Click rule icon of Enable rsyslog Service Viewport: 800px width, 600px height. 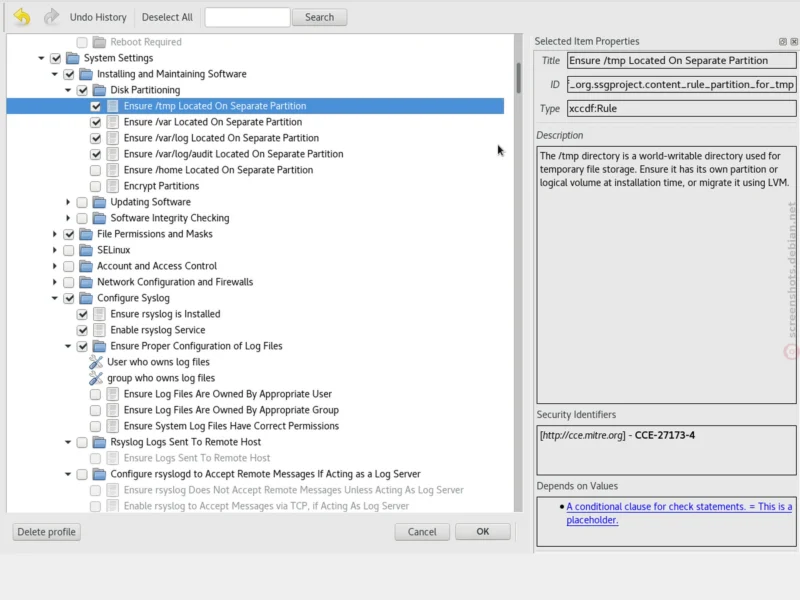coord(99,330)
